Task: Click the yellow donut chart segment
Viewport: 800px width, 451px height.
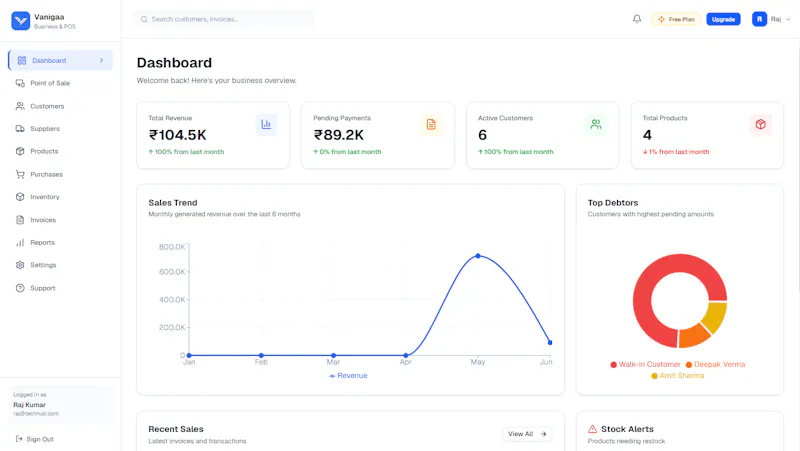Action: (715, 317)
